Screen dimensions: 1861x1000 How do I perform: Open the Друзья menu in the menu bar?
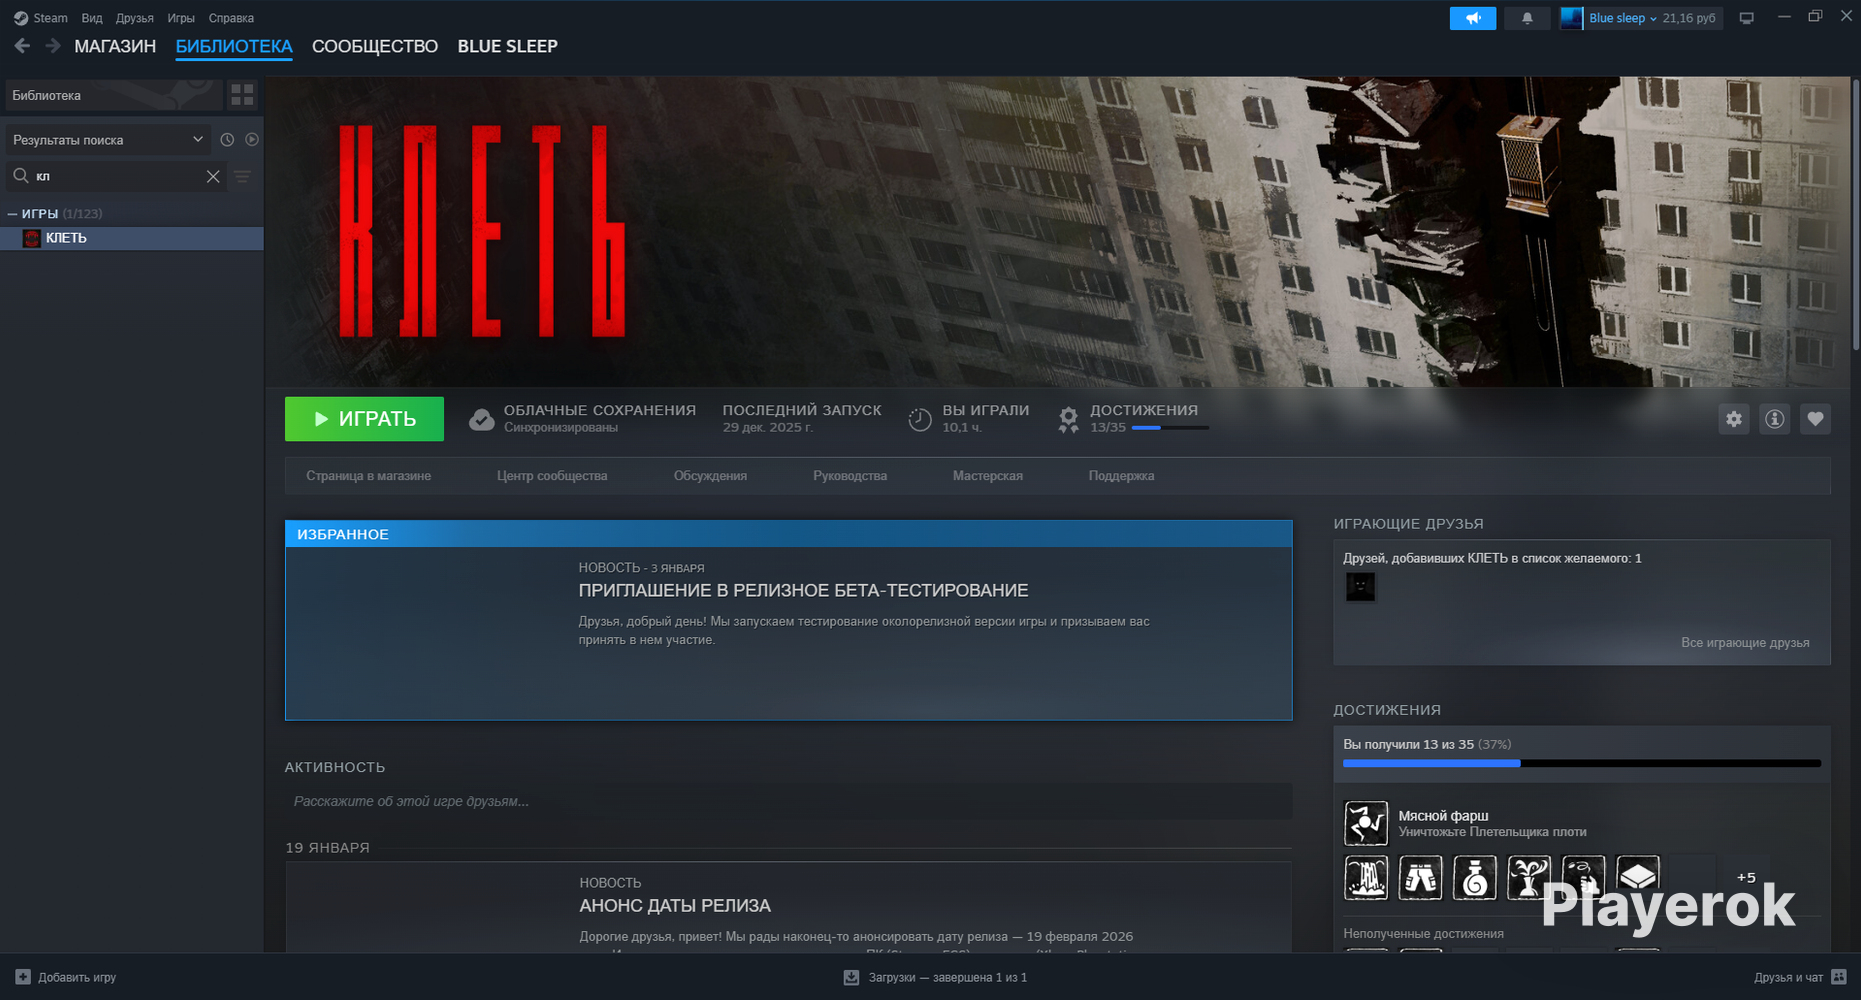(135, 18)
